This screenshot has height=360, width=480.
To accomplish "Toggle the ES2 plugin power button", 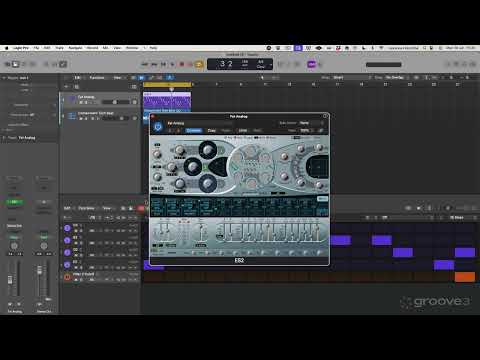I will point(158,126).
